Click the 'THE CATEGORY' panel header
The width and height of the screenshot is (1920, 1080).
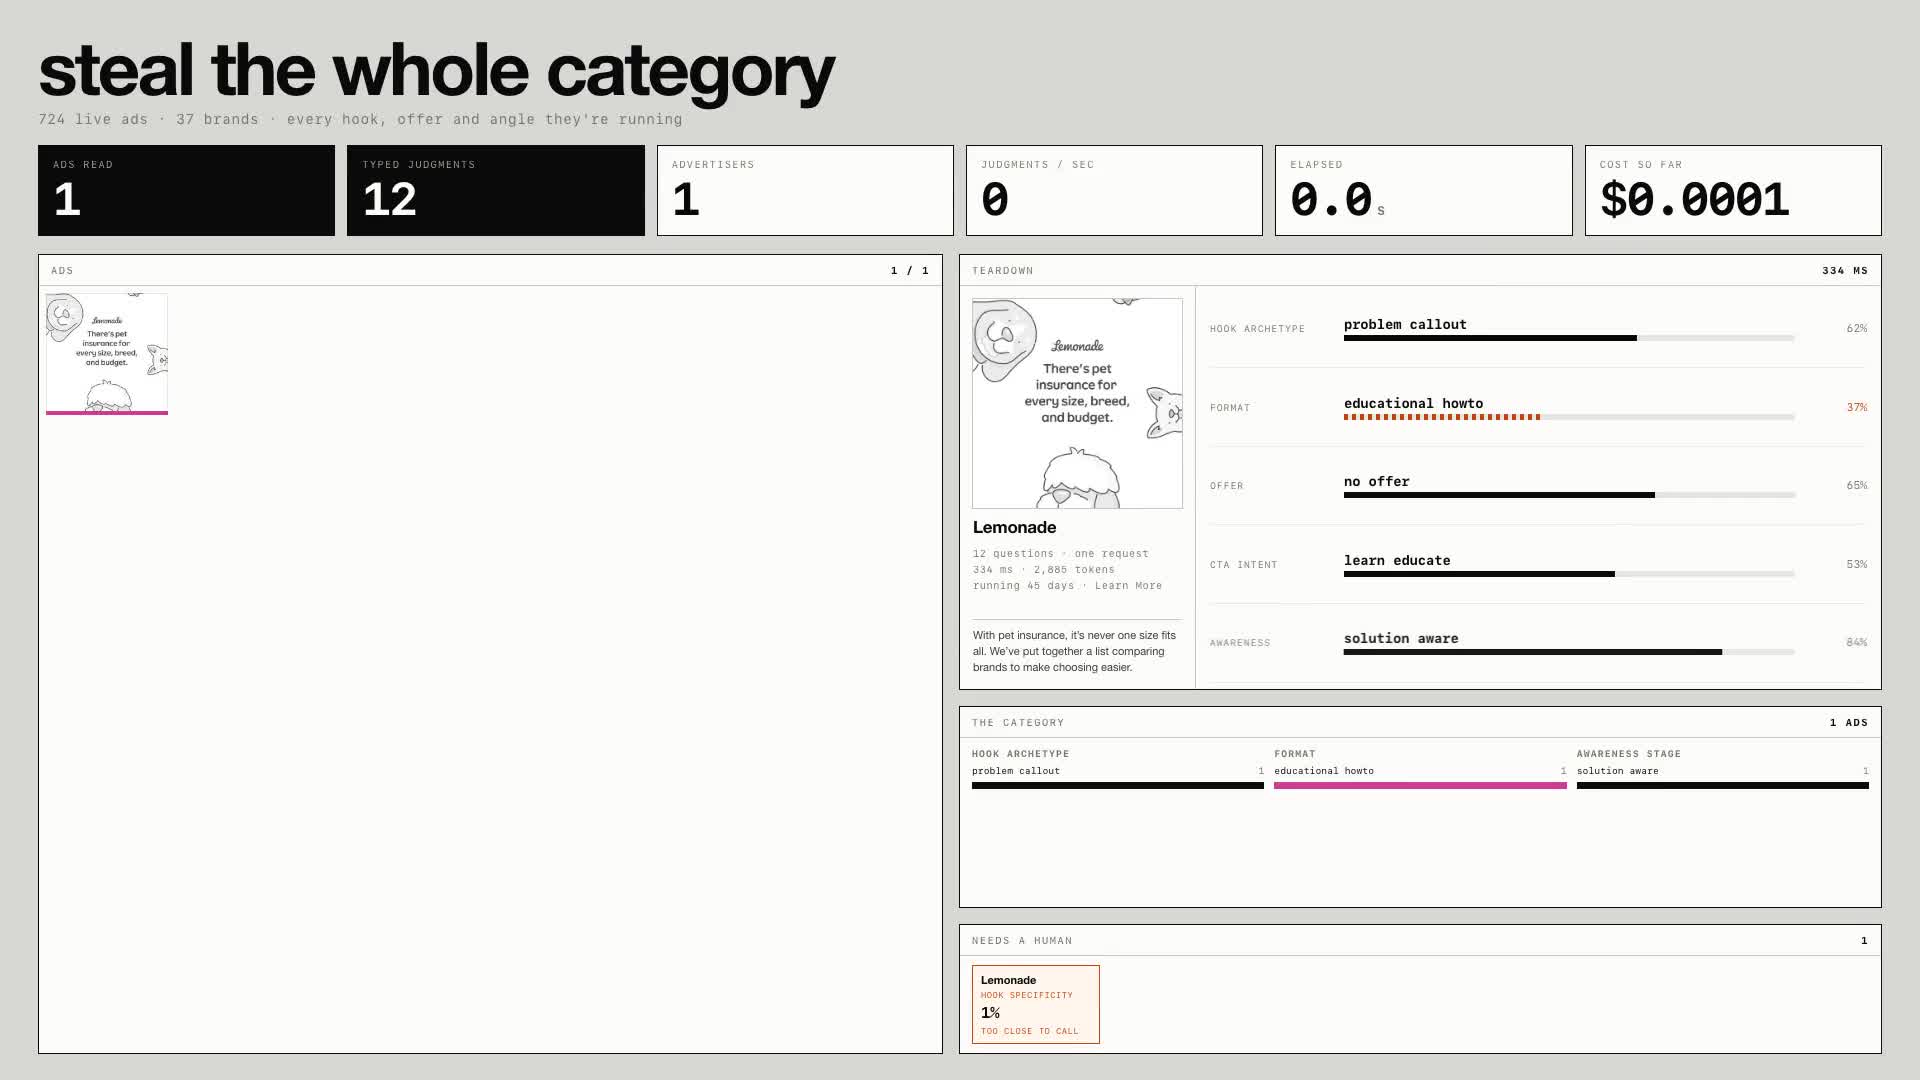[1018, 723]
